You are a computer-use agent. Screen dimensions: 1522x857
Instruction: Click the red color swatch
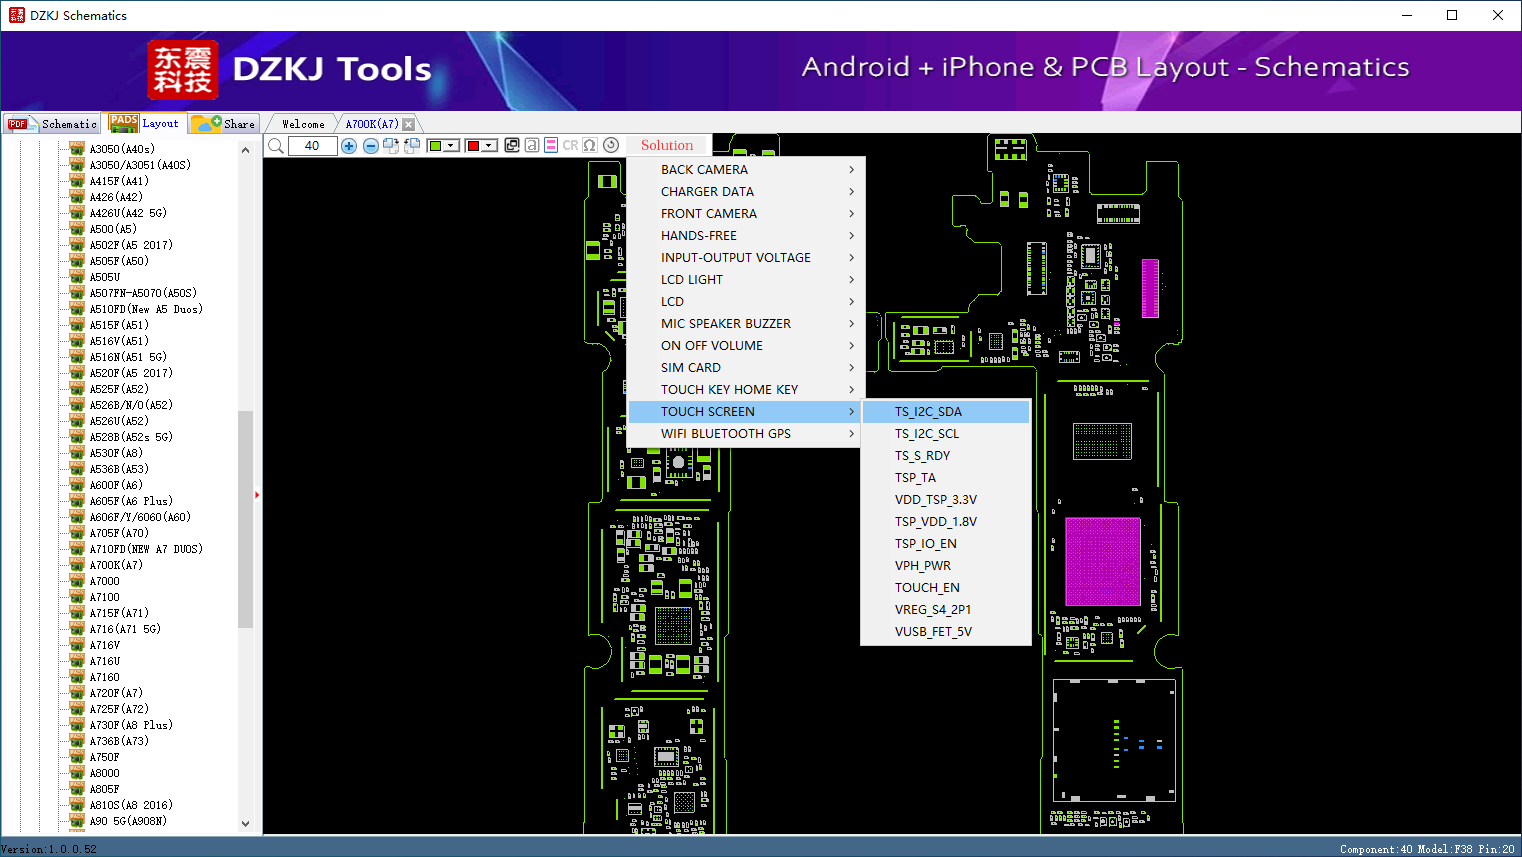tap(473, 146)
